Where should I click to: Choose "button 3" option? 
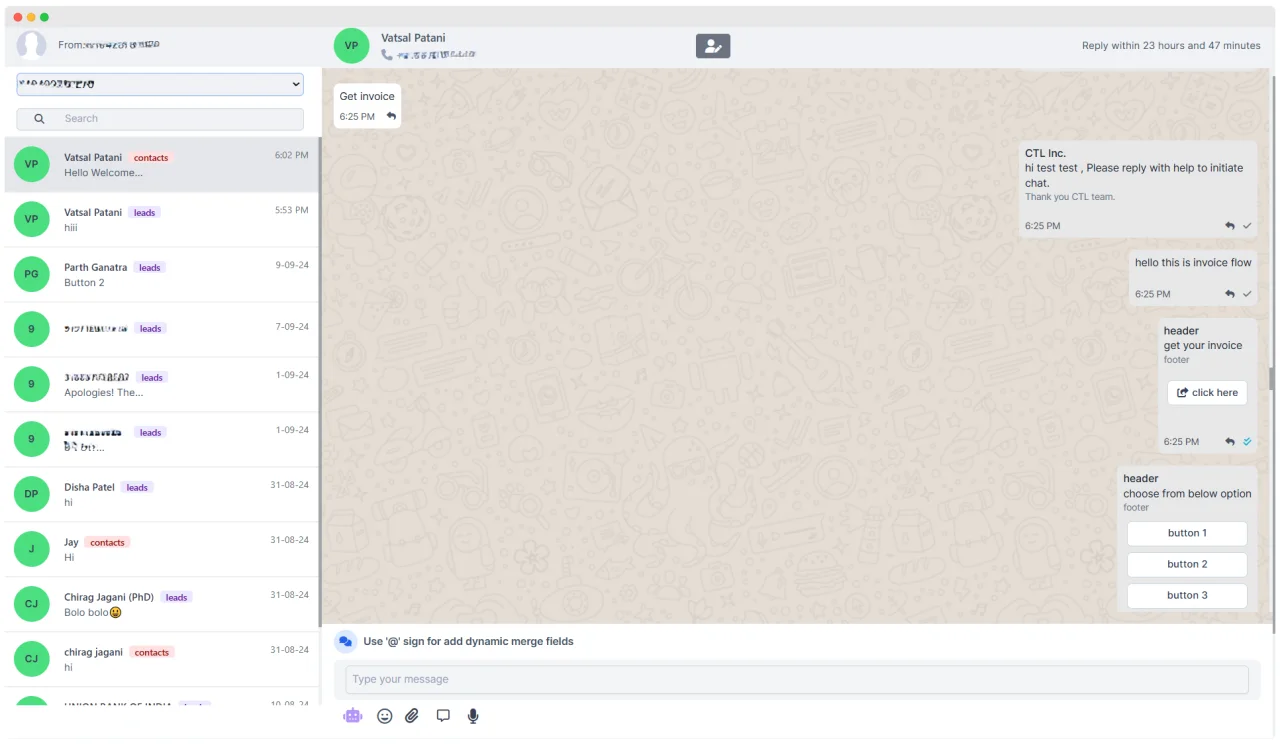[1187, 596]
